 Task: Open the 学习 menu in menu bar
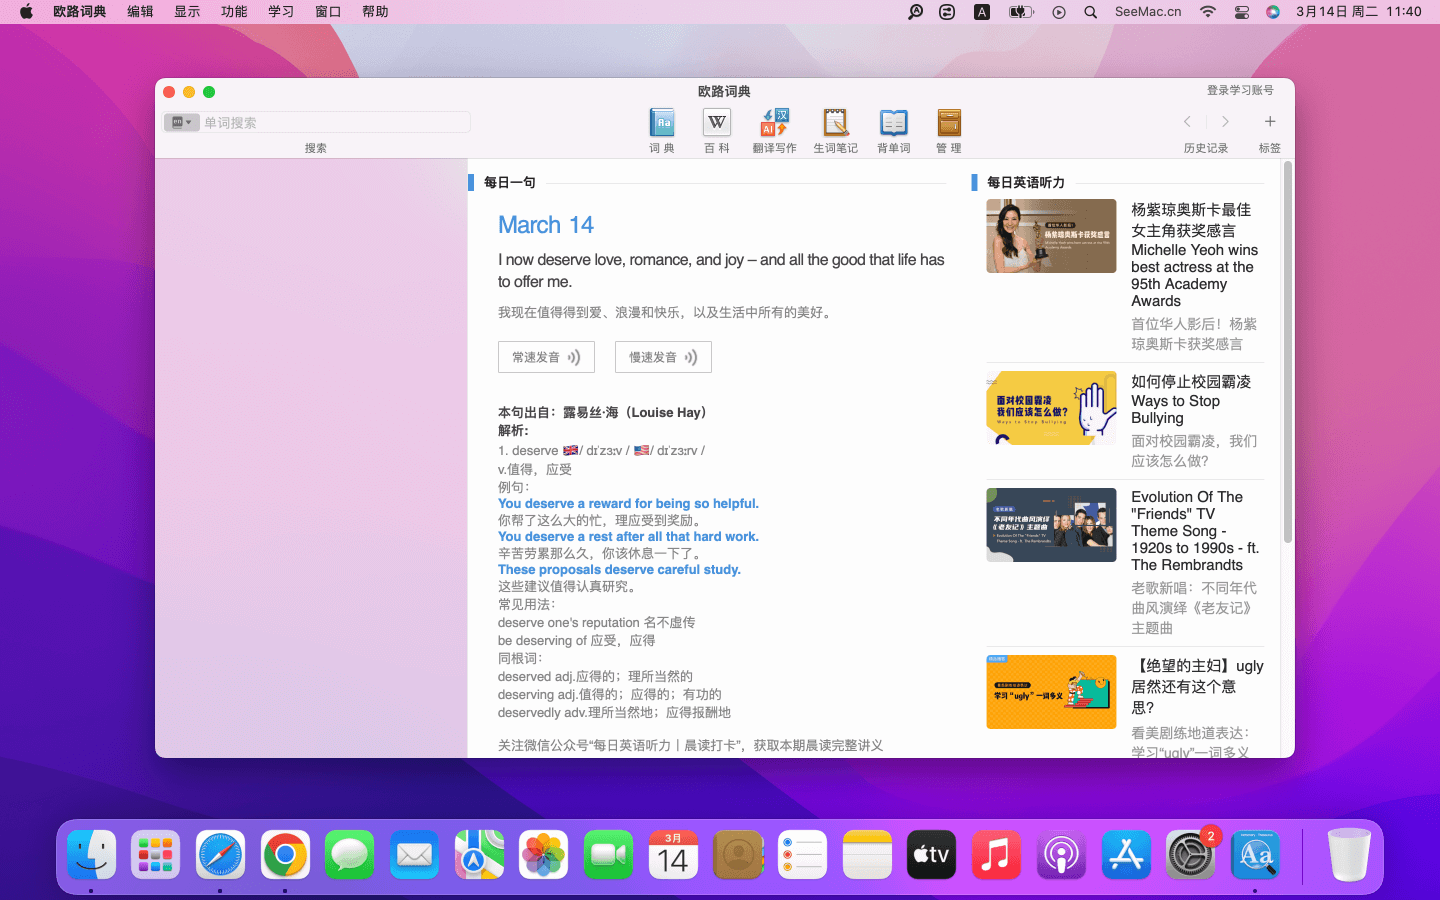(x=281, y=12)
